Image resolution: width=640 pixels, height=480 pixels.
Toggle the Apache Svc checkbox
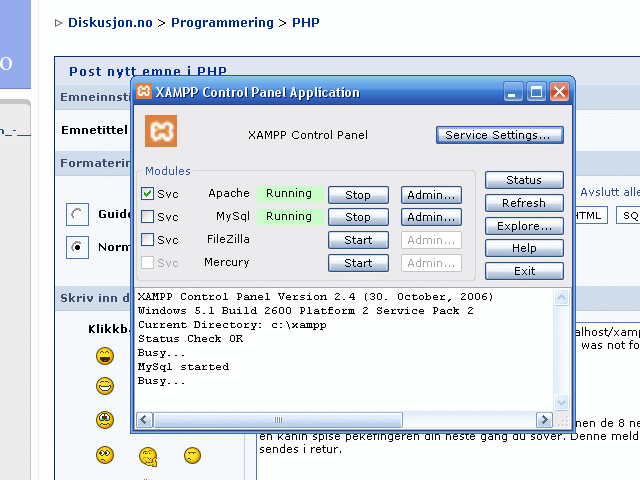coord(147,193)
